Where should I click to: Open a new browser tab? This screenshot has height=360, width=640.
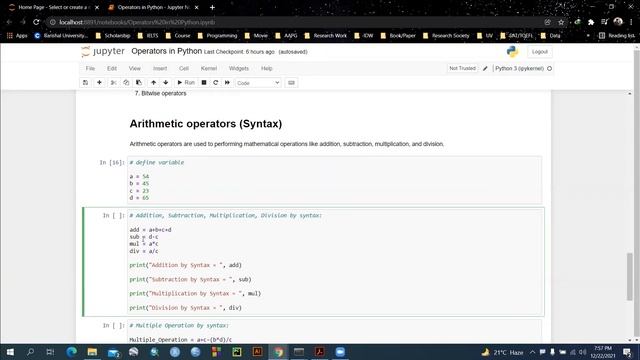pyautogui.click(x=212, y=7)
